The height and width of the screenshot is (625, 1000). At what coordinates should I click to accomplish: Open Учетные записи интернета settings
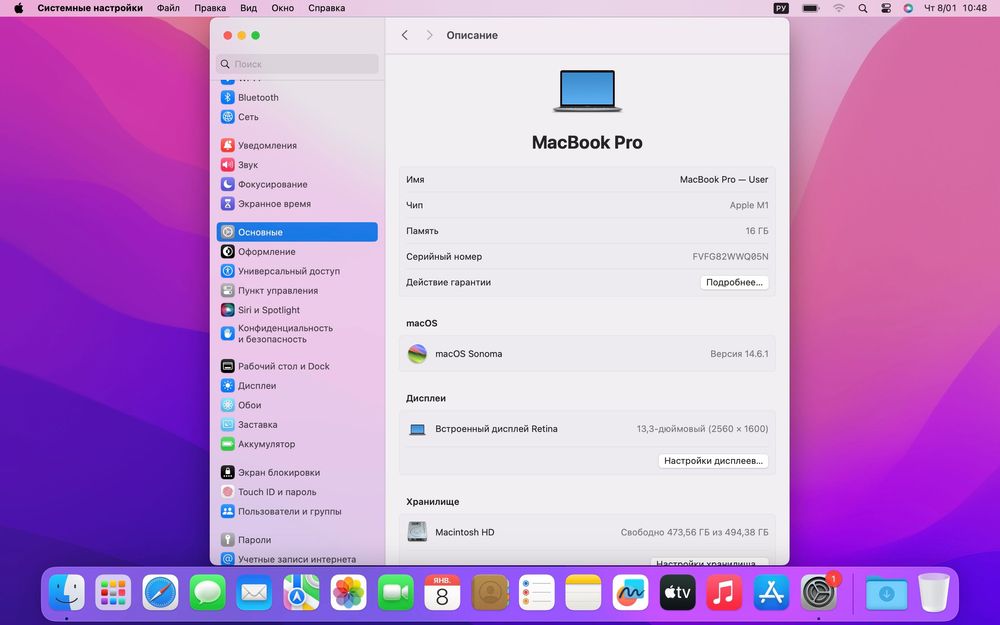pyautogui.click(x=297, y=559)
